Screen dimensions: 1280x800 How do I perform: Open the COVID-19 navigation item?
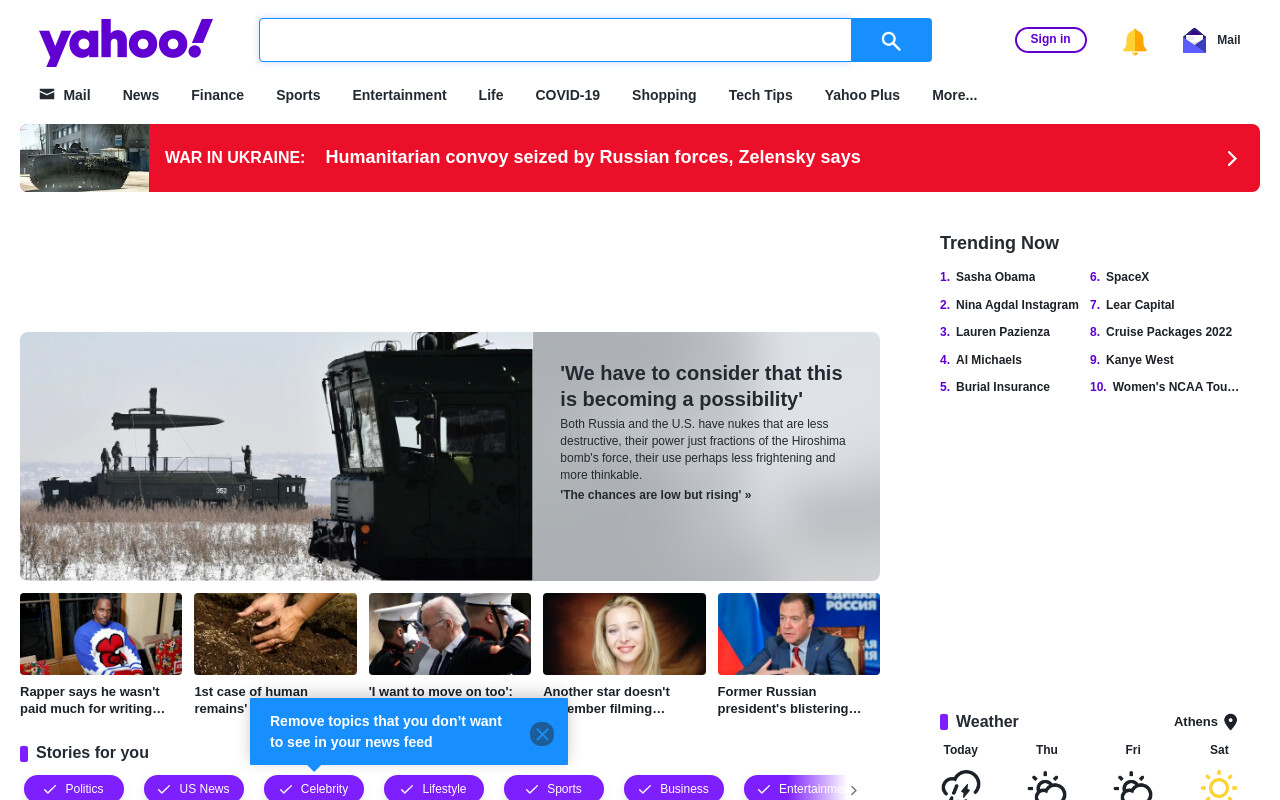(567, 95)
